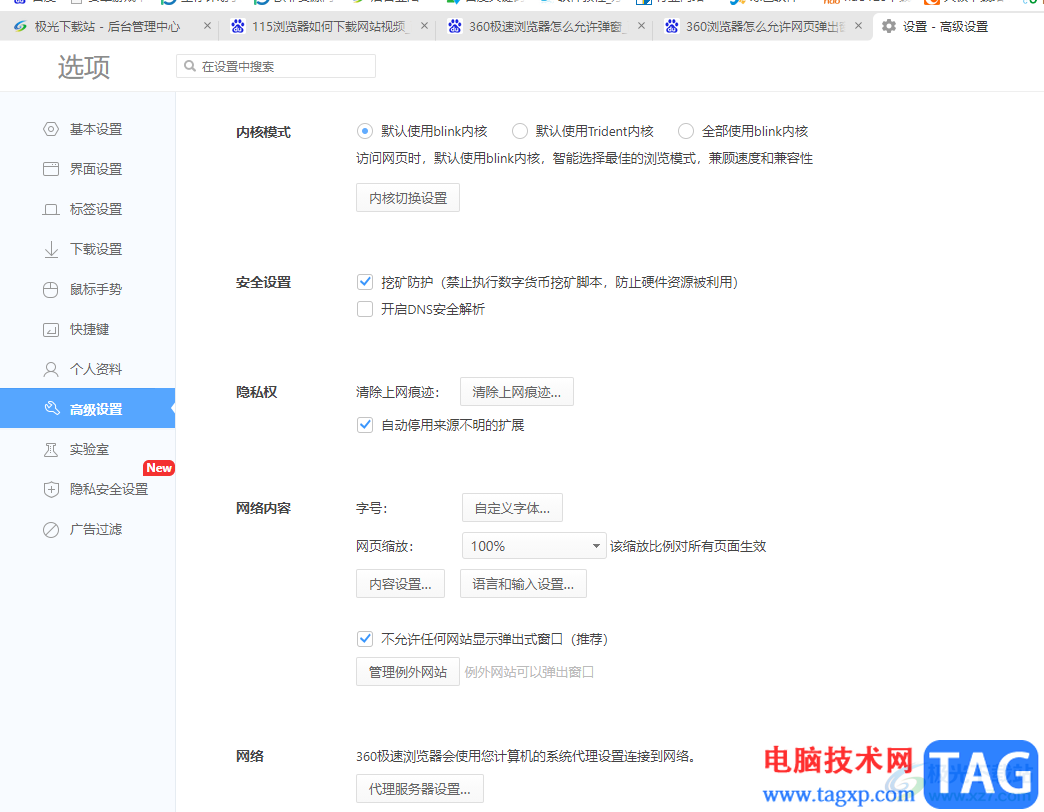Click the 界面设置 window icon
Viewport: 1044px width, 812px height.
click(51, 169)
